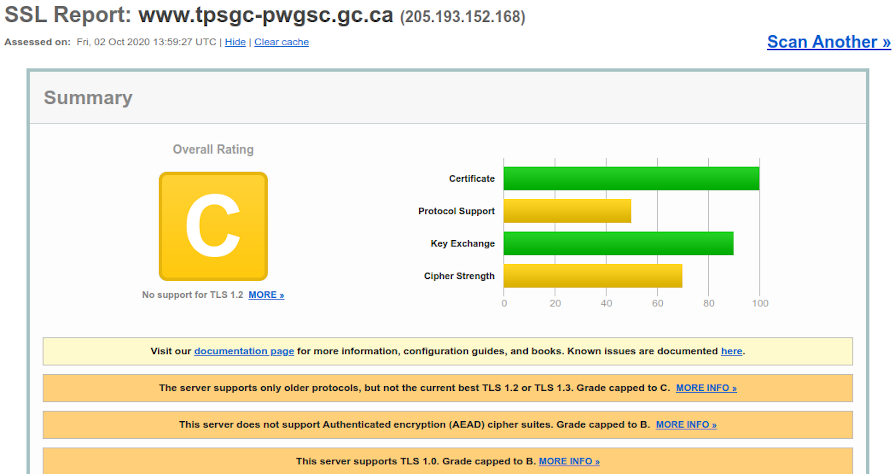This screenshot has height=474, width=895.
Task: Open MORE link under No support for TLS 1.2
Action: tap(266, 295)
